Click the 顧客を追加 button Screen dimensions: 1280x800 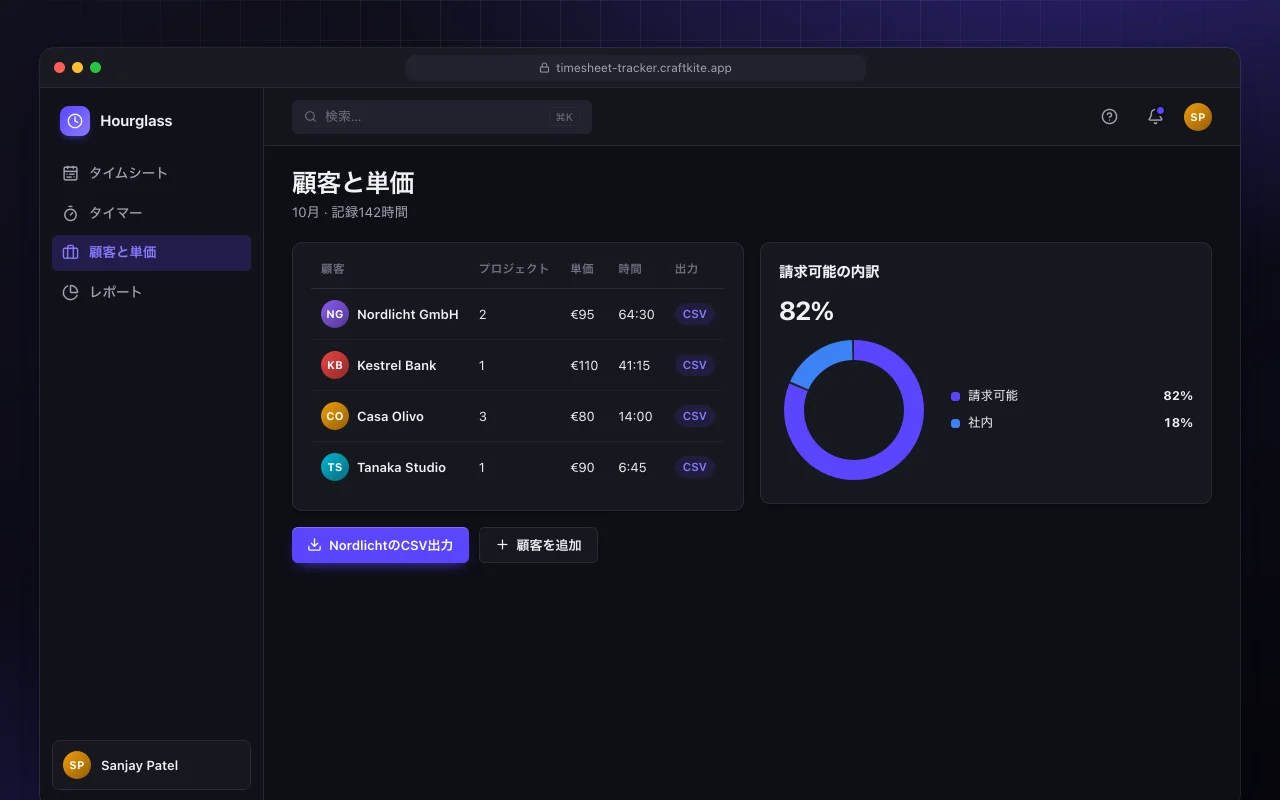coord(538,545)
